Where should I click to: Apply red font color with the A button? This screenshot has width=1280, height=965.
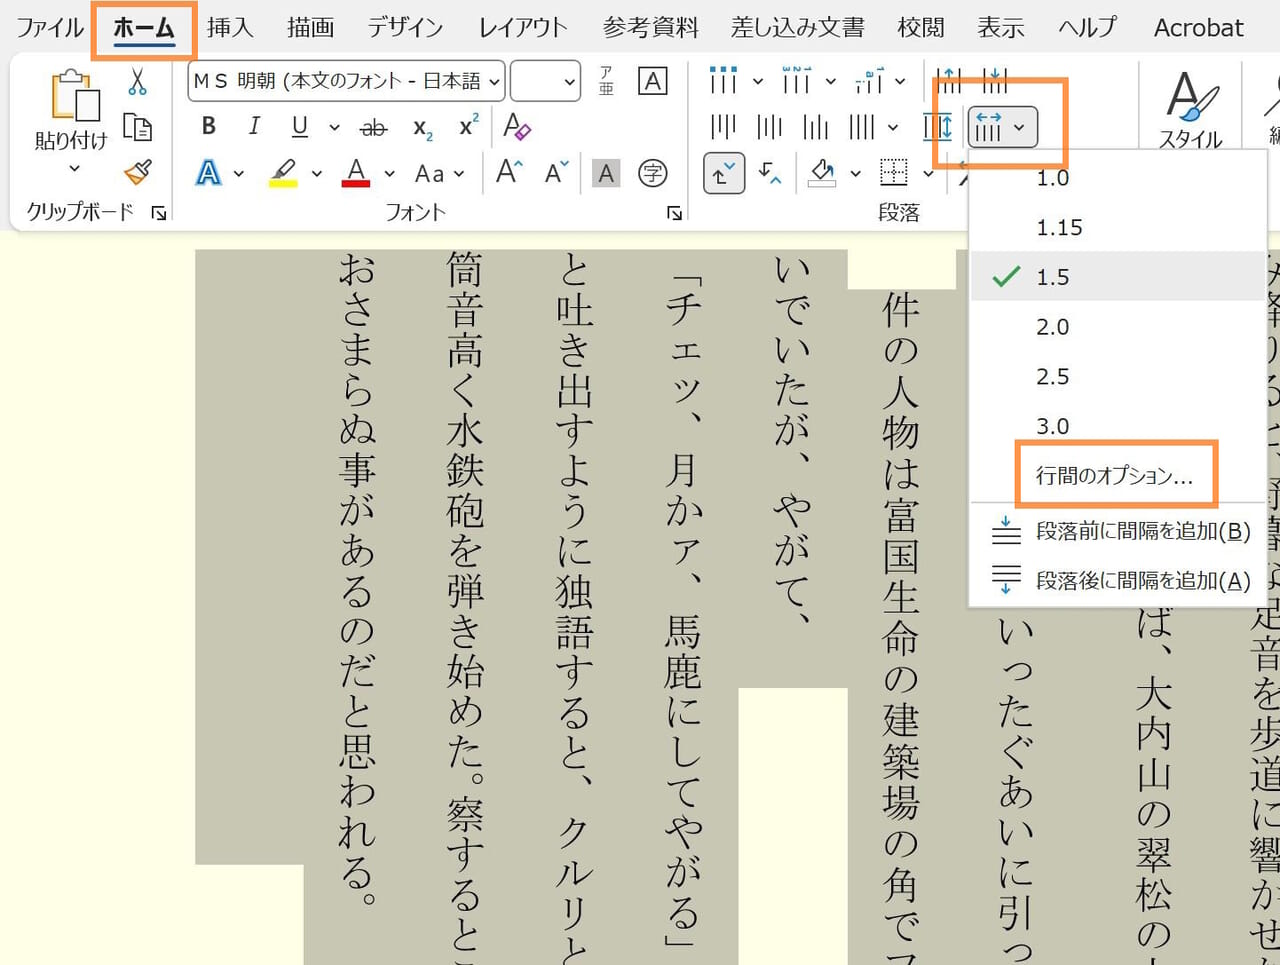click(x=356, y=173)
